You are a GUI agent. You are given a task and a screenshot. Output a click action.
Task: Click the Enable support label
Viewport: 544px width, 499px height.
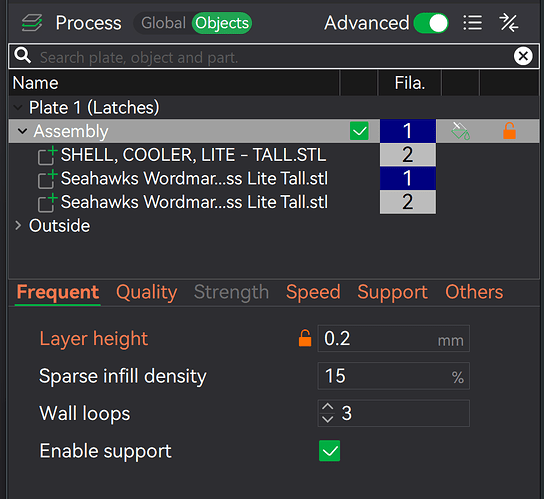105,451
